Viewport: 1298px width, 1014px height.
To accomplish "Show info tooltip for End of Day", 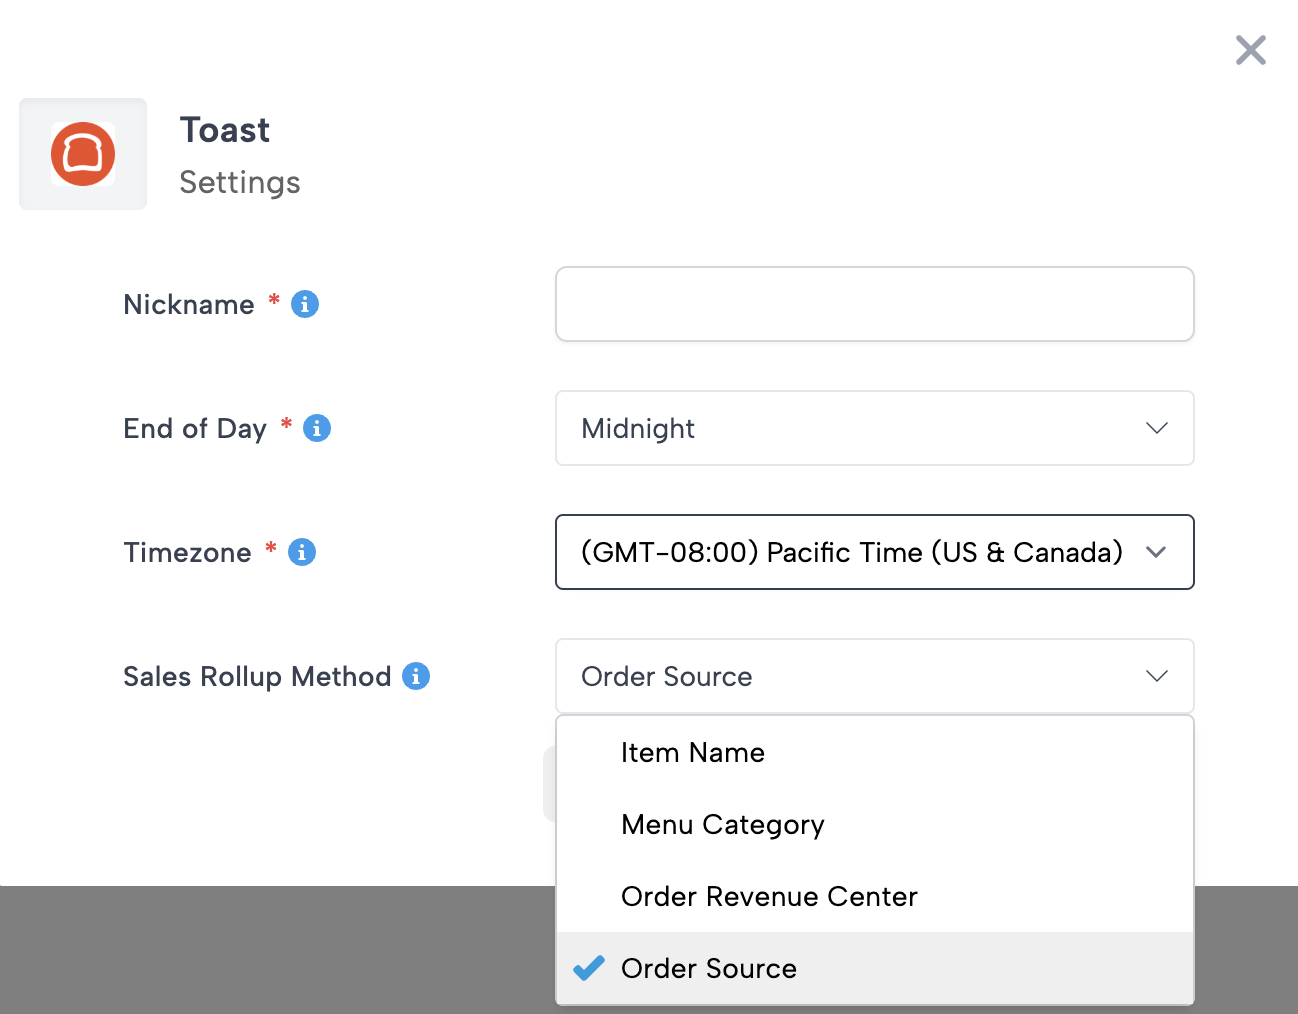I will coord(317,428).
